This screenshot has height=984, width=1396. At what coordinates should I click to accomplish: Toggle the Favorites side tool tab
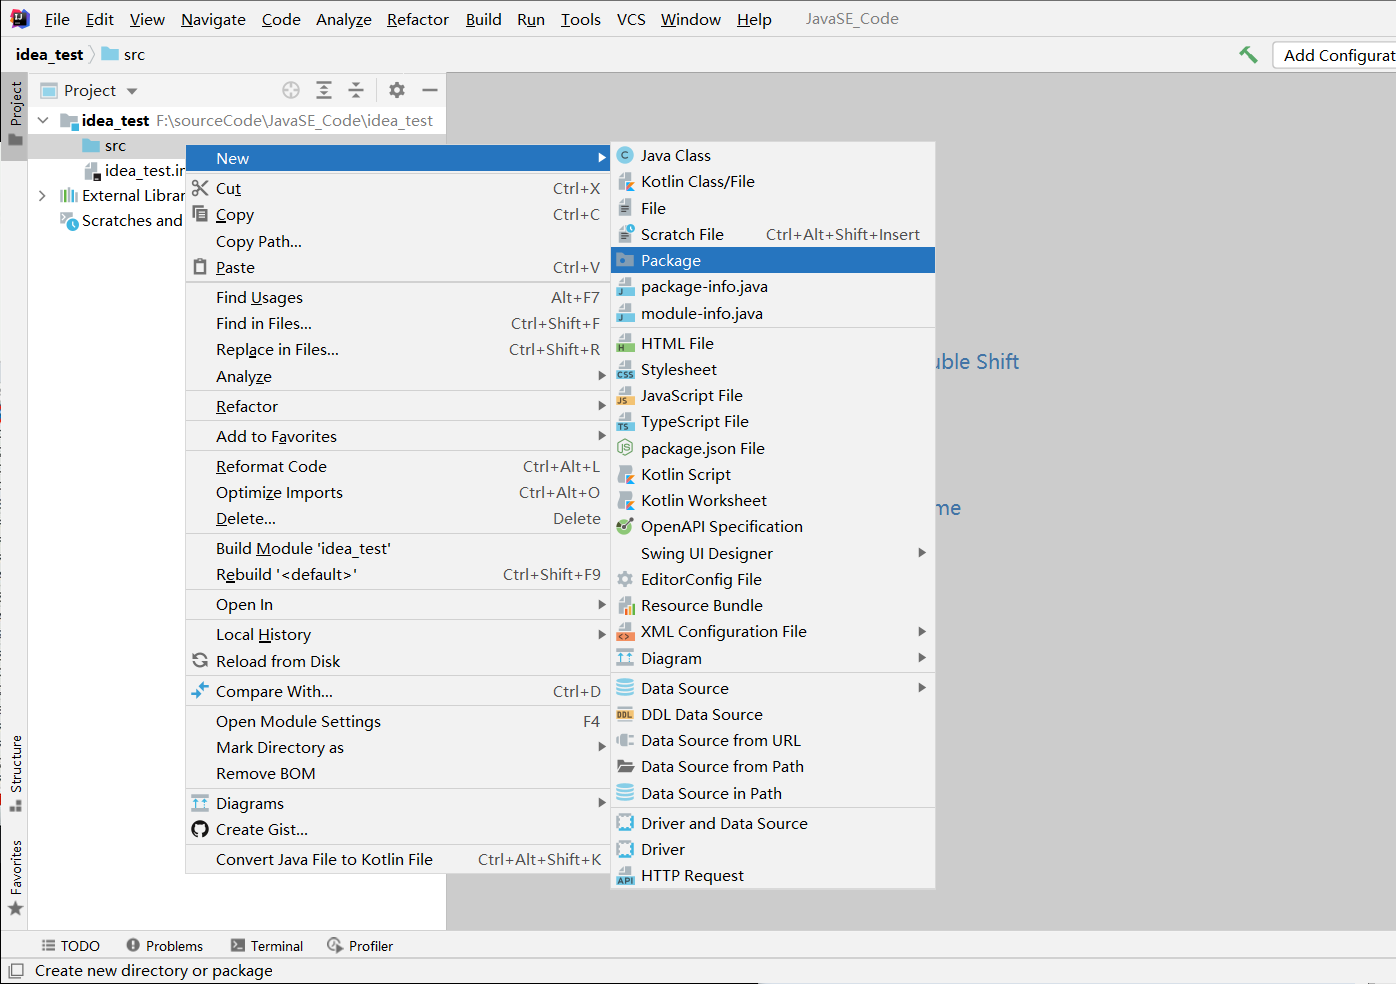[x=15, y=877]
